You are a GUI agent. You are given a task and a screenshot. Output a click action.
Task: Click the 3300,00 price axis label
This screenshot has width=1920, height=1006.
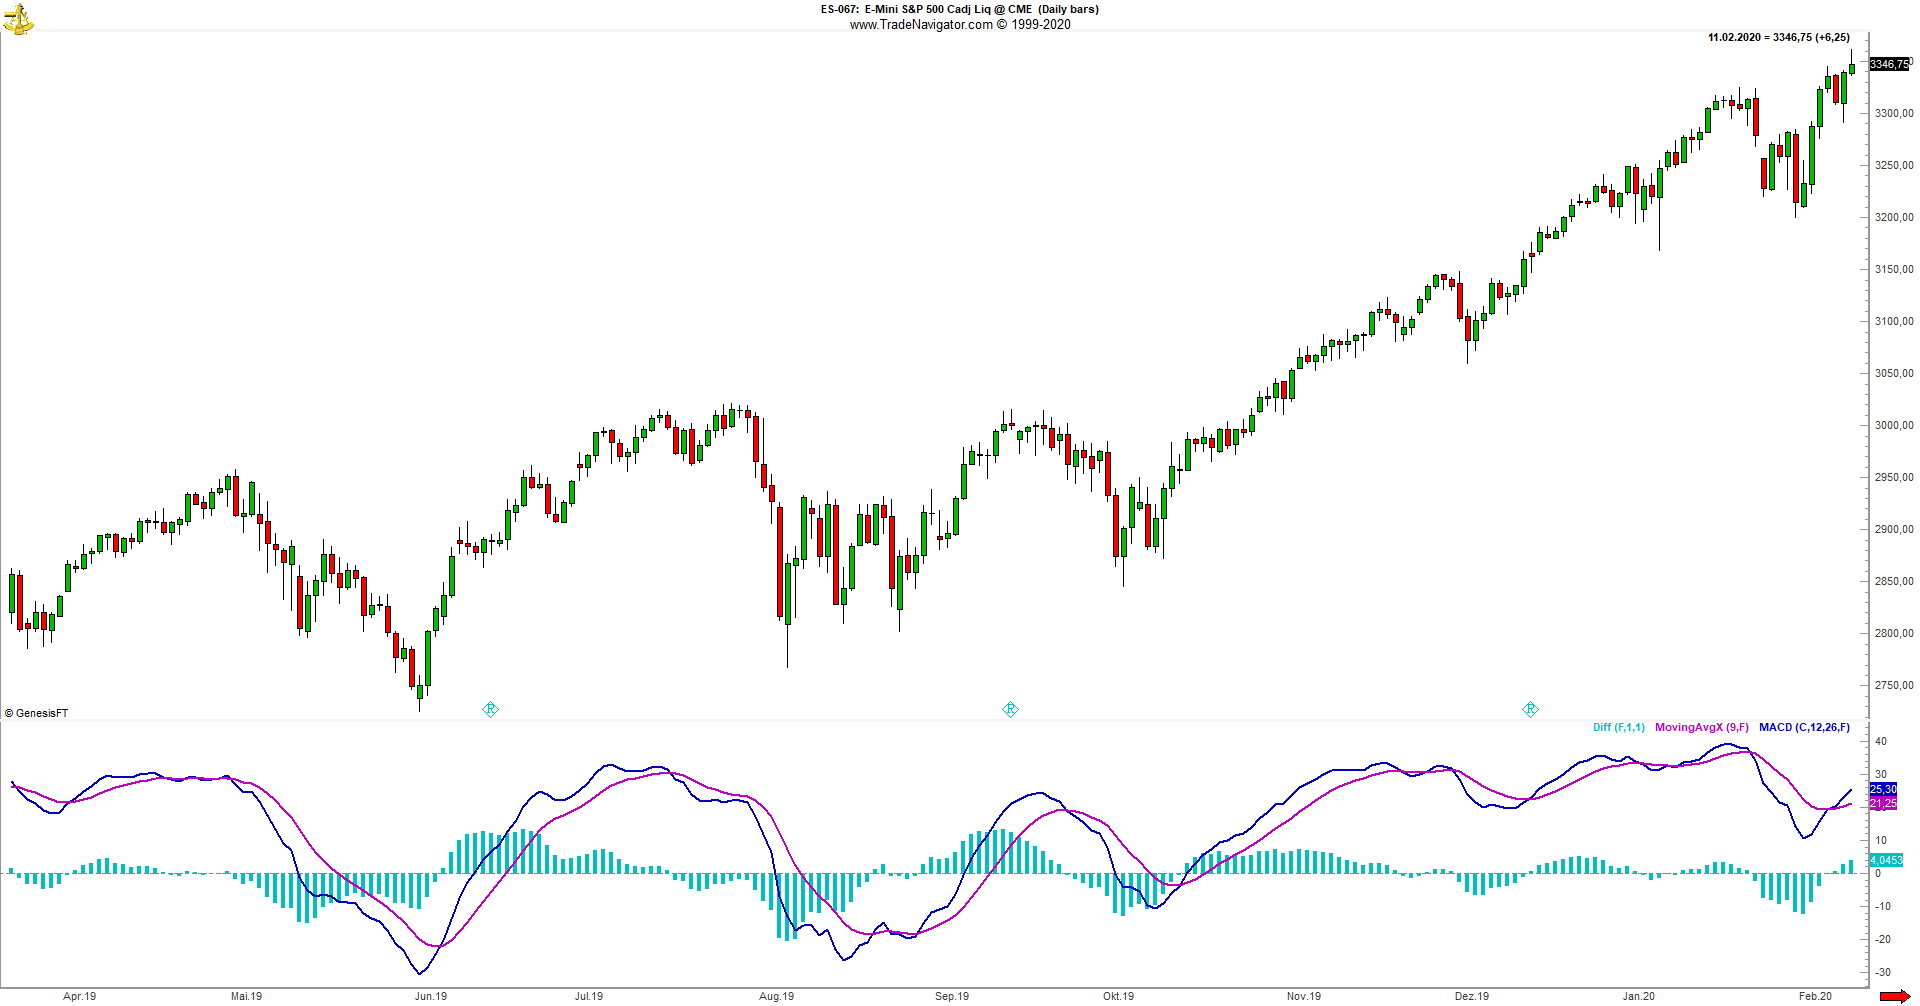click(1894, 113)
